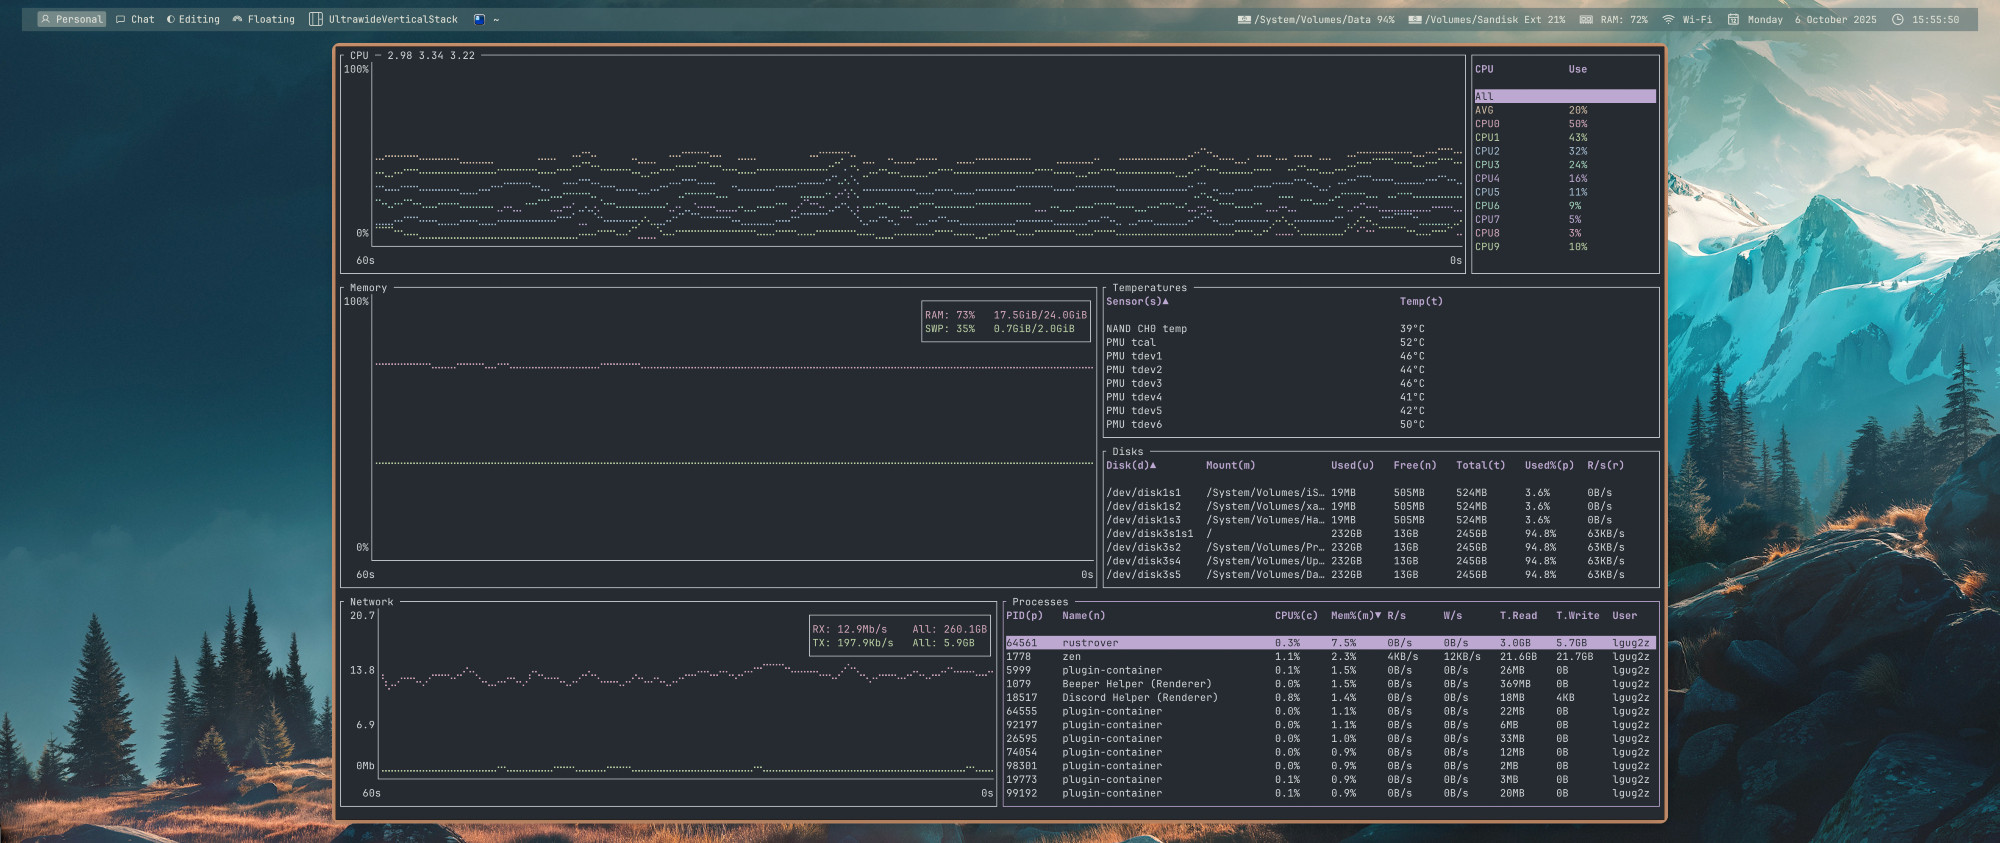Toggle sort on Mem%(m) column header
The image size is (2000, 843).
point(1355,616)
